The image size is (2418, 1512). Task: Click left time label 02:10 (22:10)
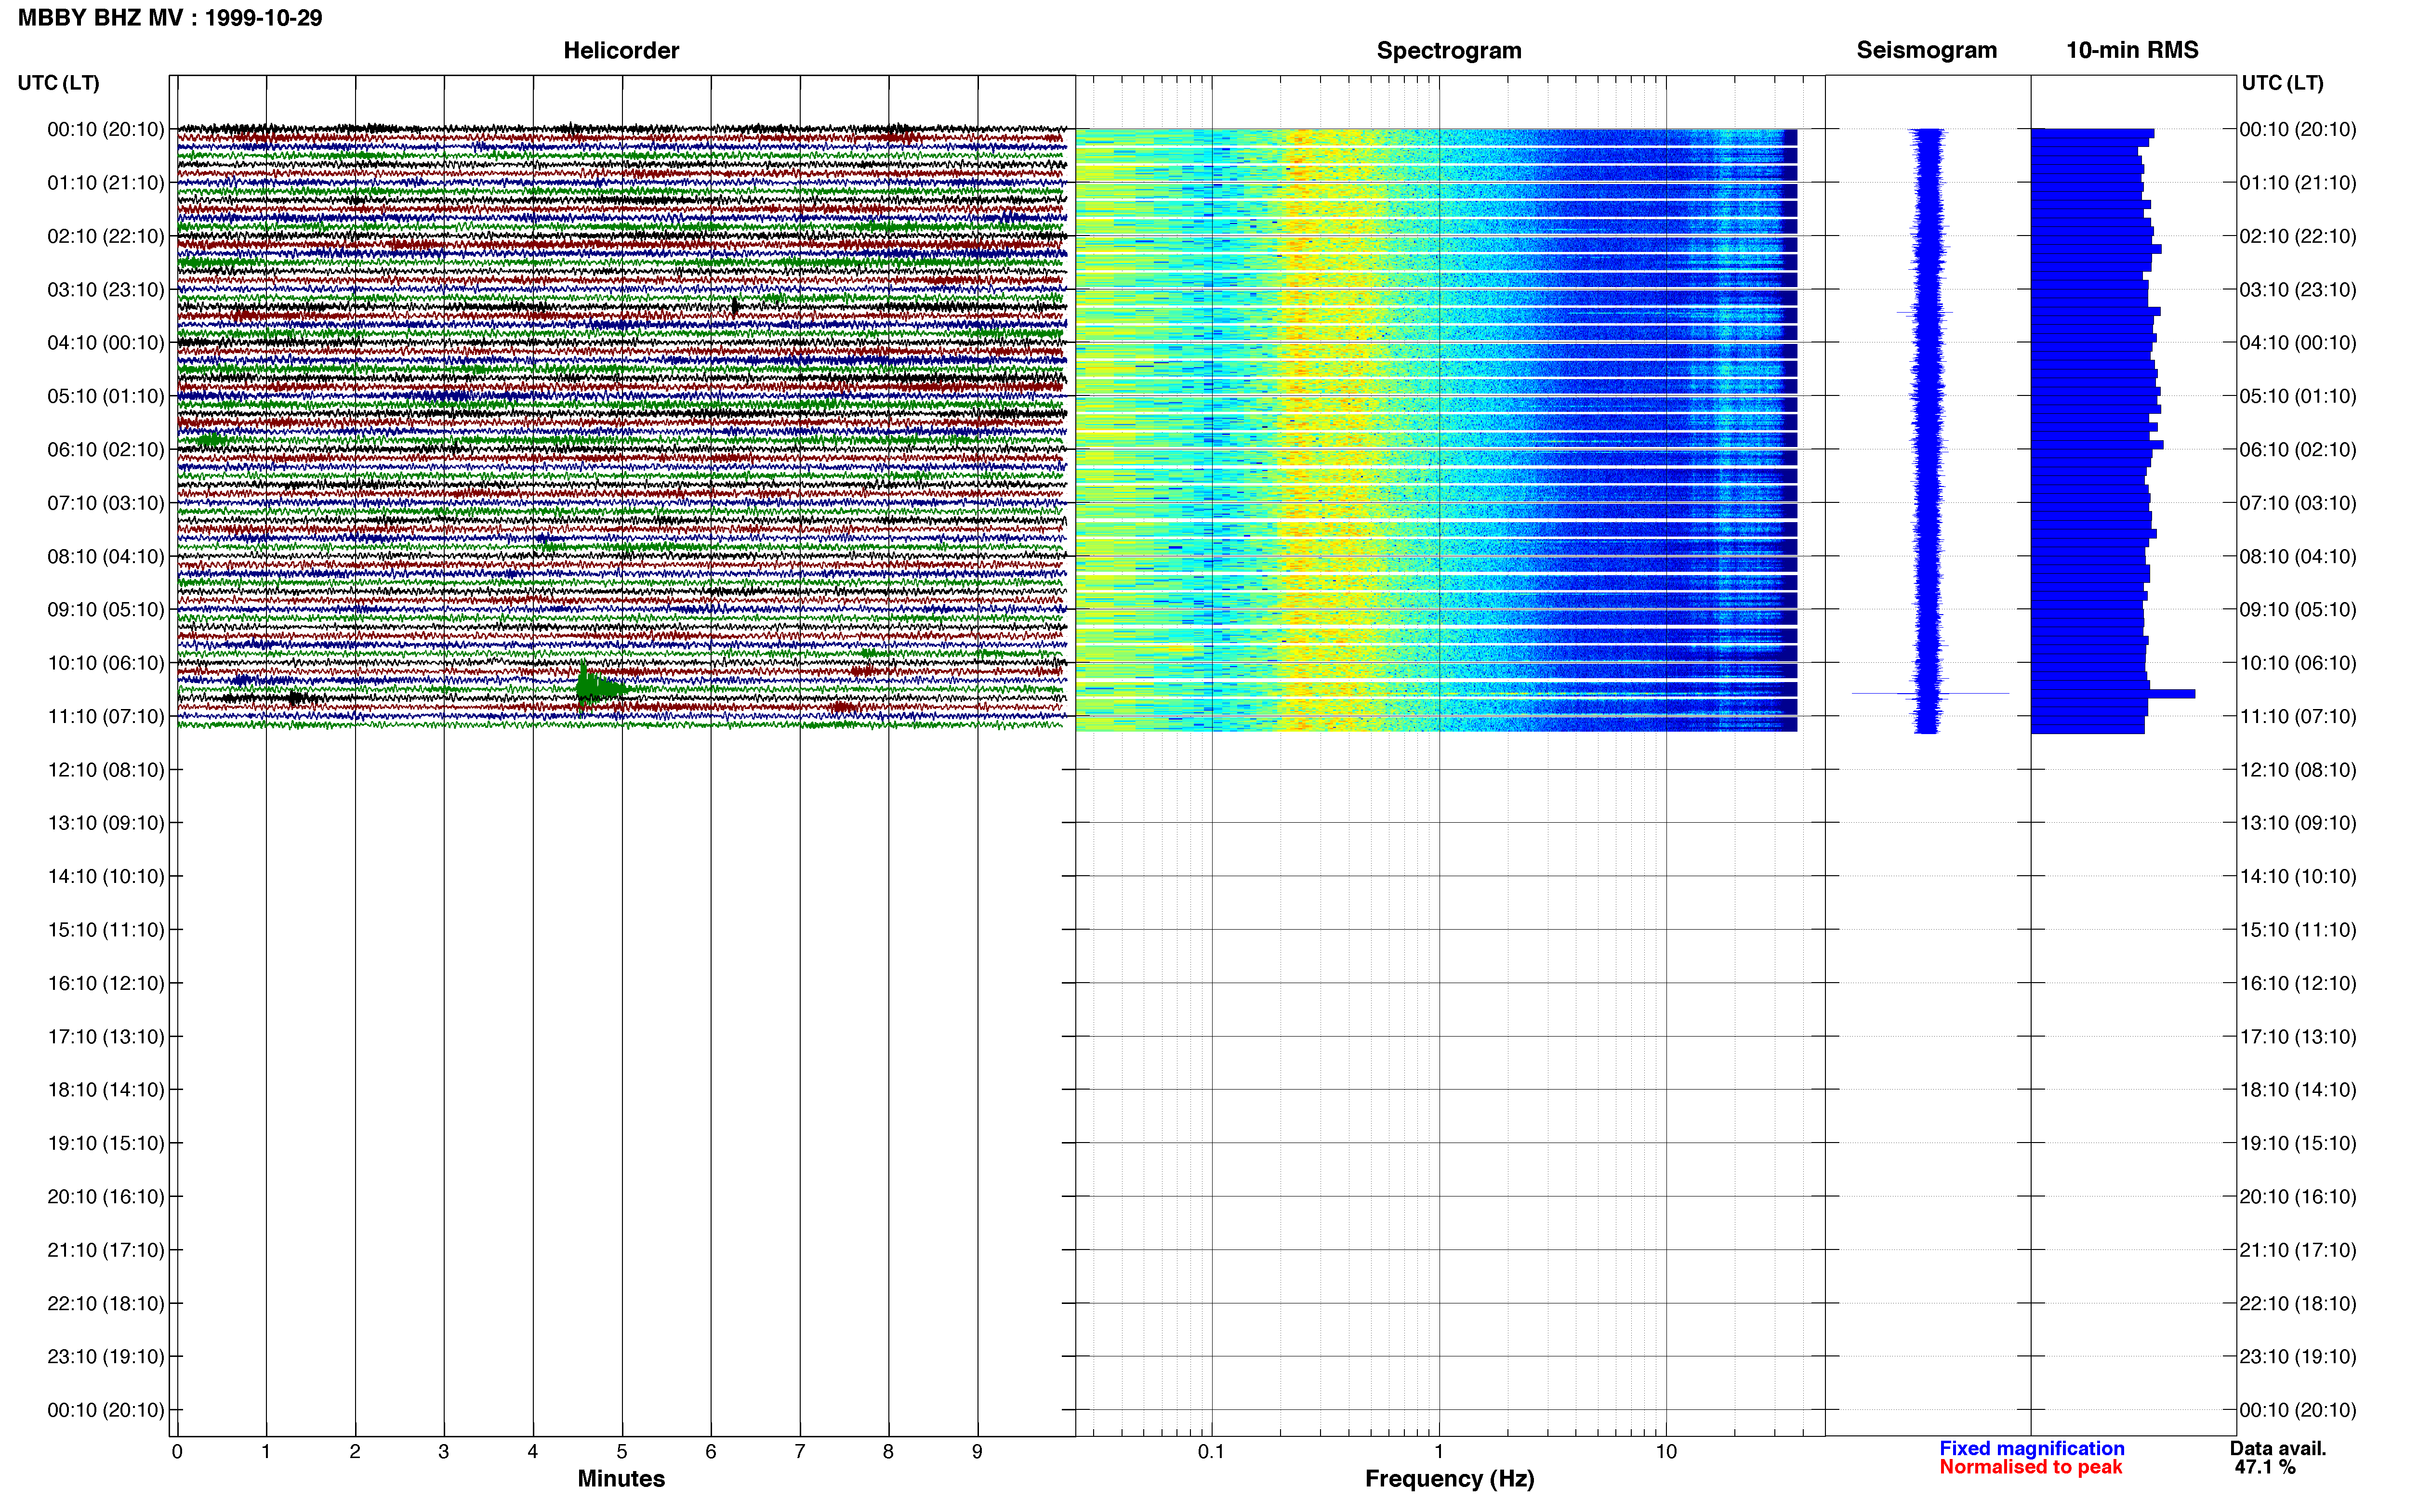click(106, 236)
